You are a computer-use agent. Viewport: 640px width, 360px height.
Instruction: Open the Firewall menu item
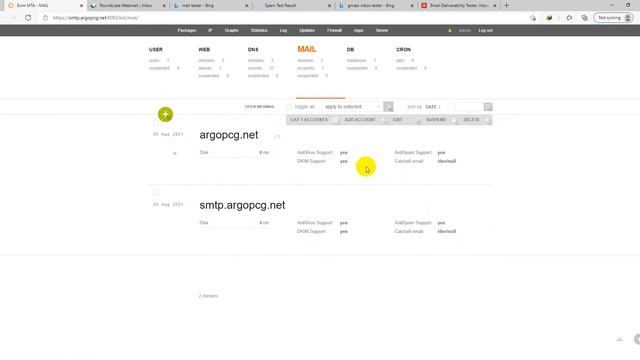point(334,30)
